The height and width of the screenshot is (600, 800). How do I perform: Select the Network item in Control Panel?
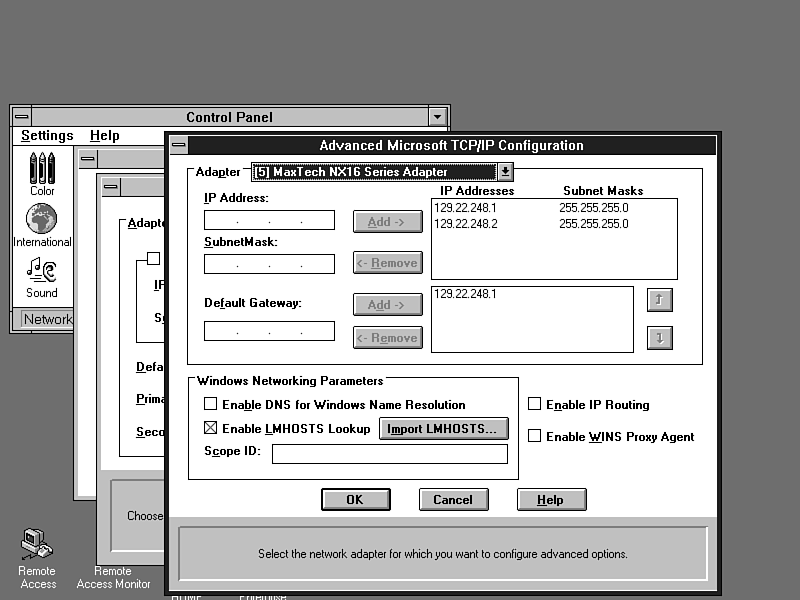click(x=48, y=319)
